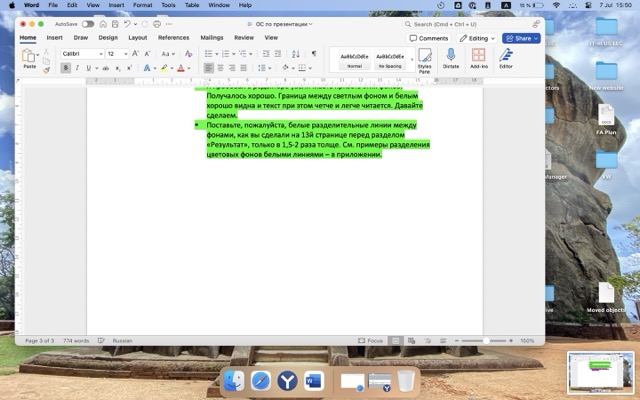This screenshot has width=640, height=400.
Task: Toggle the AutoSave switch
Action: (x=88, y=23)
